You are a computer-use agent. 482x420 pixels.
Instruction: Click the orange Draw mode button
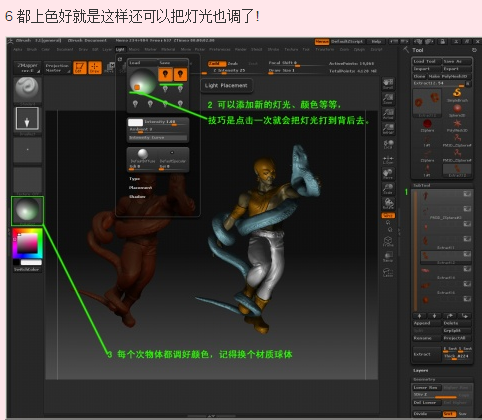coord(95,68)
